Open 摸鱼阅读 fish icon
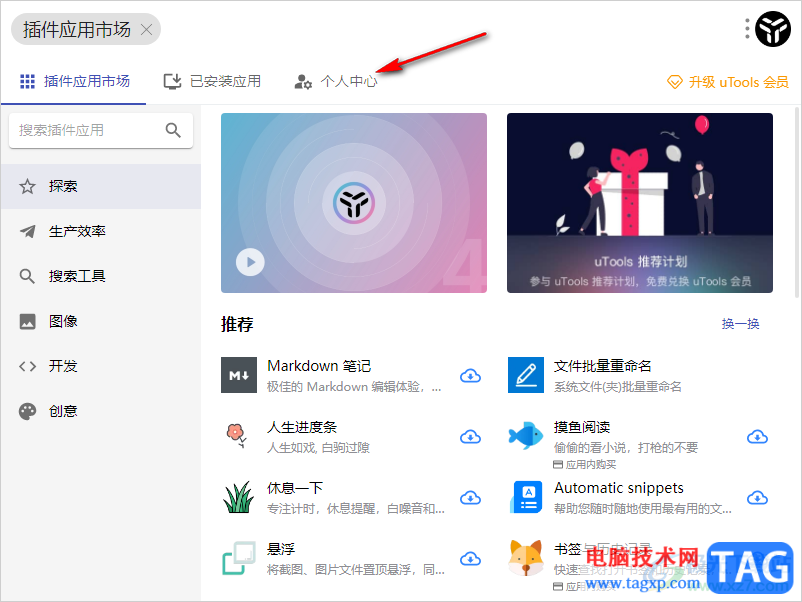Image resolution: width=802 pixels, height=602 pixels. pos(526,436)
